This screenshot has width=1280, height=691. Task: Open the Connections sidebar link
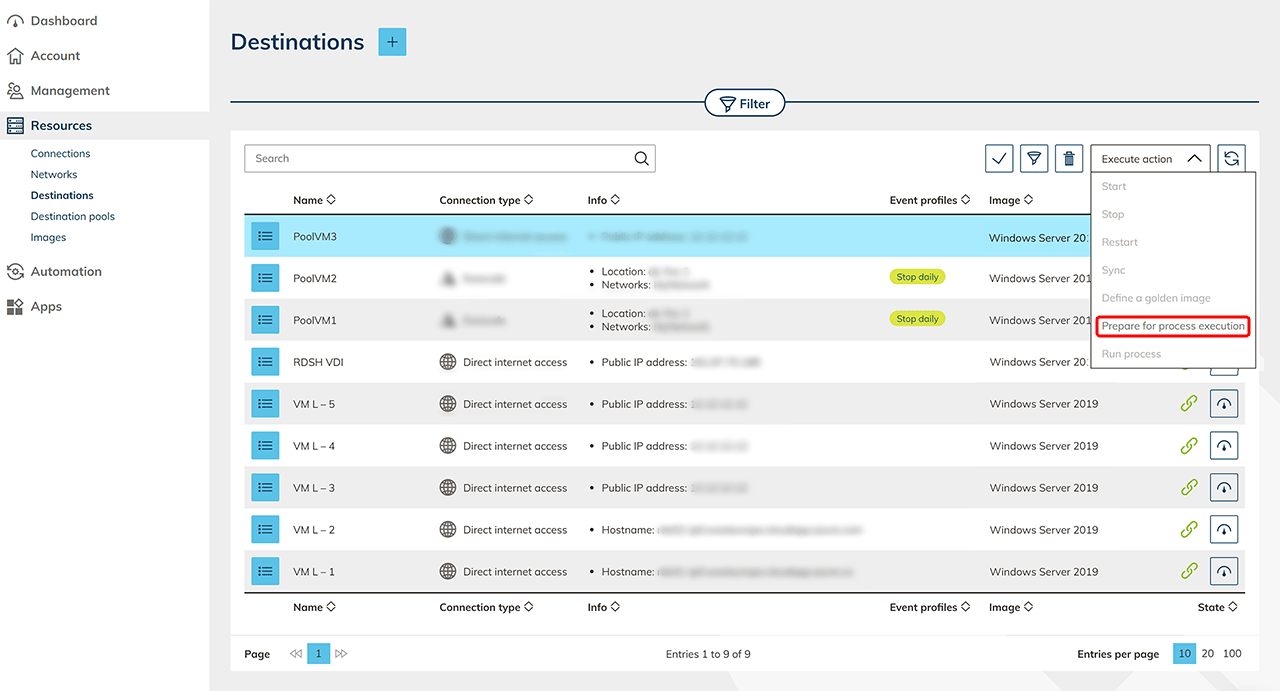(x=60, y=154)
